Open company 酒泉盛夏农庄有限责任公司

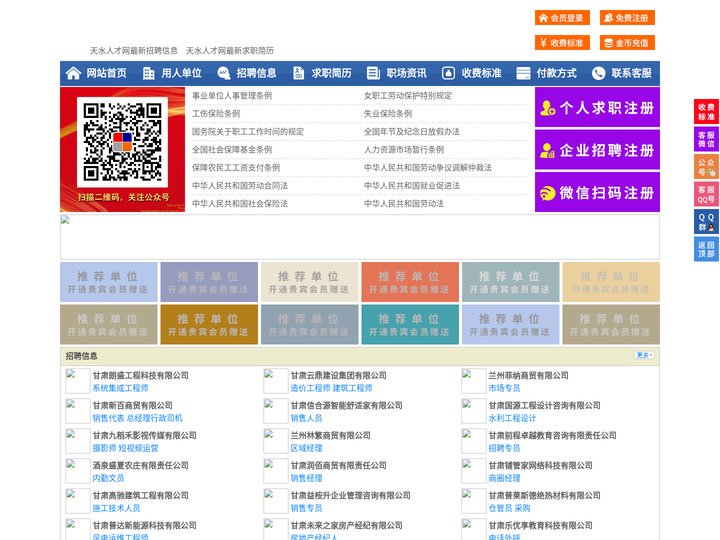[141, 465]
